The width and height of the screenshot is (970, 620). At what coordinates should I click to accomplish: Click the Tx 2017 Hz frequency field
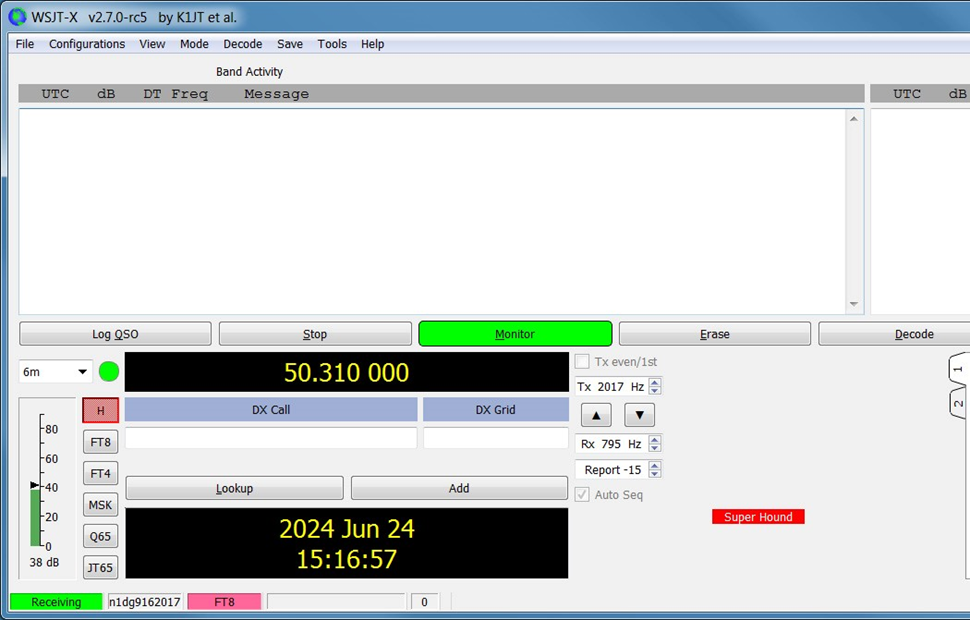click(611, 387)
